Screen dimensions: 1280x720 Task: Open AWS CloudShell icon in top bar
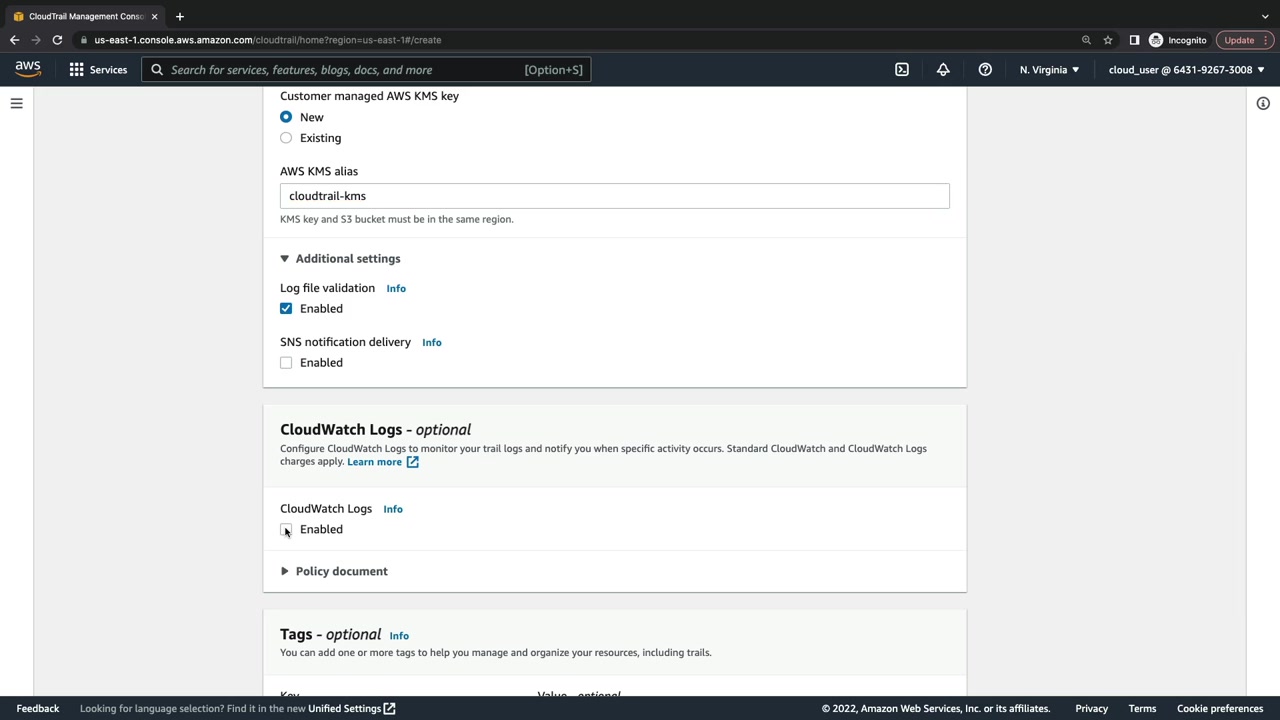[x=902, y=70]
